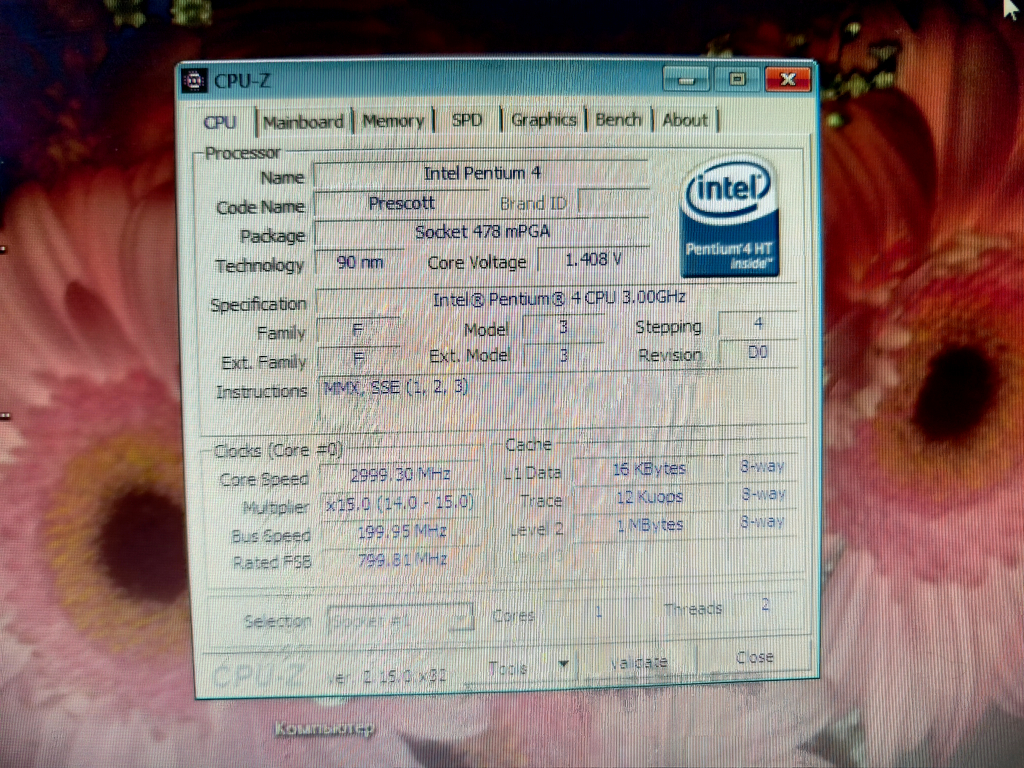Open the Bench tab

[618, 120]
